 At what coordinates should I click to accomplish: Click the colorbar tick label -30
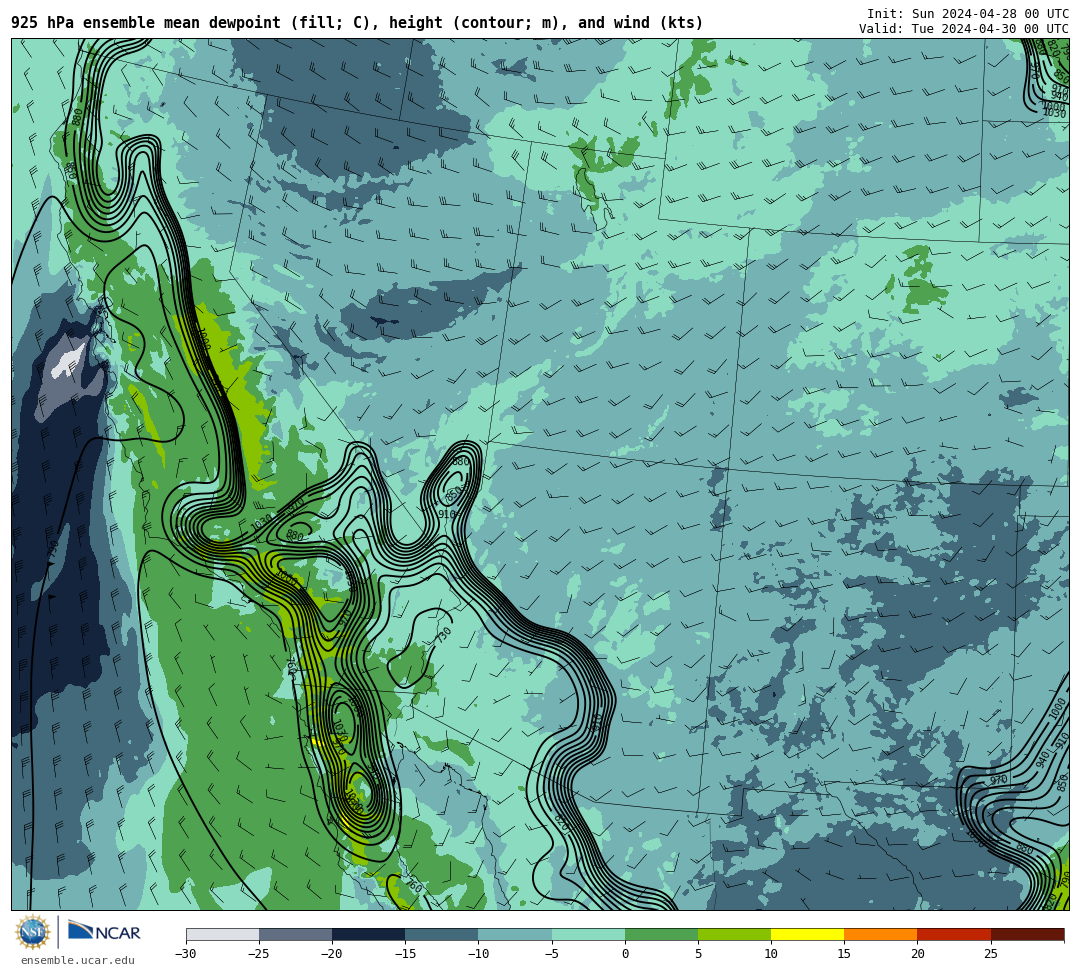186,954
